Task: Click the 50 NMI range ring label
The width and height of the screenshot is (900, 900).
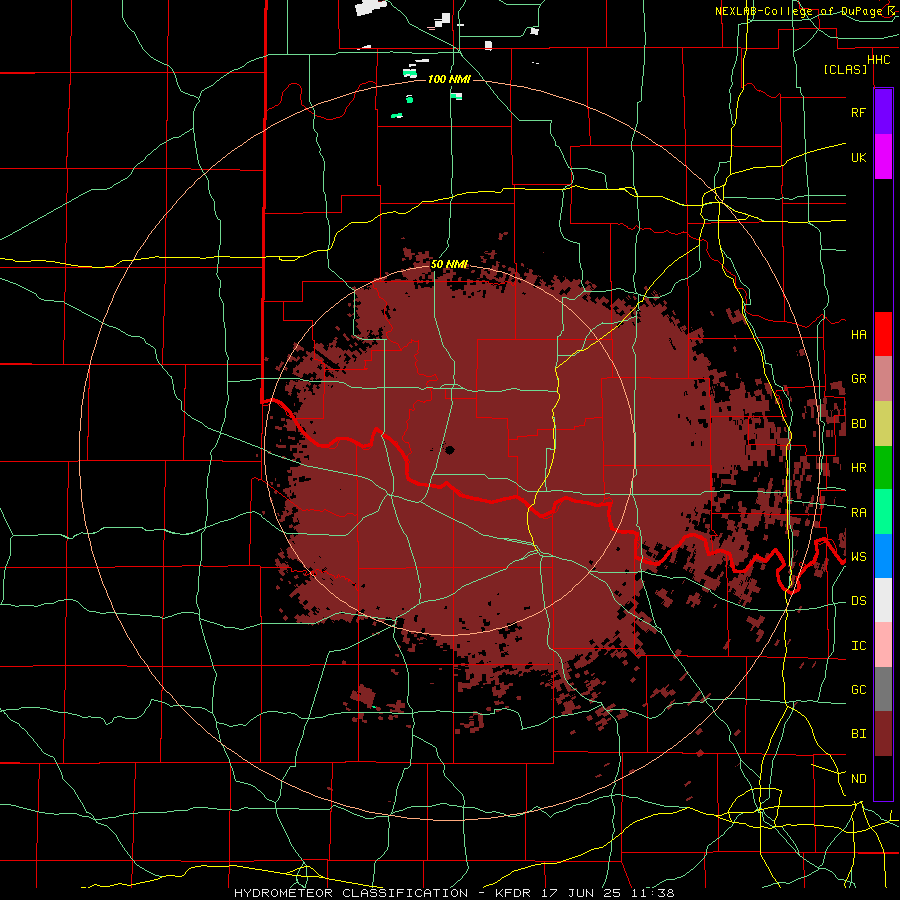Action: (449, 264)
